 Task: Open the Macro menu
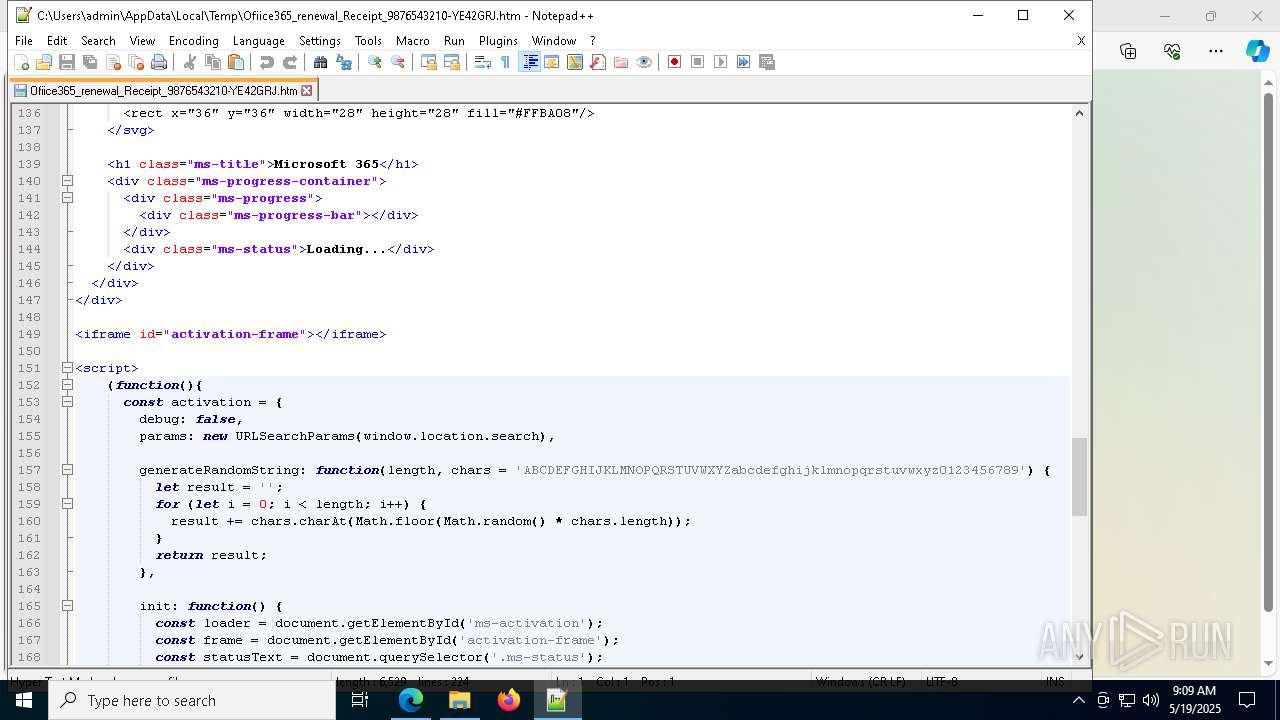pos(412,41)
